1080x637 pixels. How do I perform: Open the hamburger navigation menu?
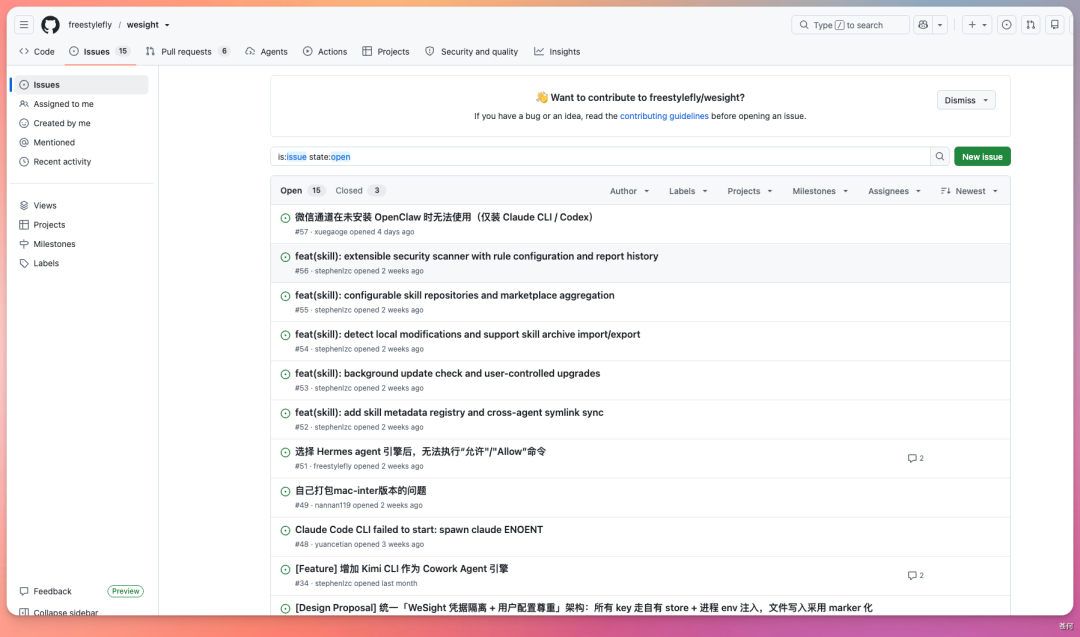point(24,25)
